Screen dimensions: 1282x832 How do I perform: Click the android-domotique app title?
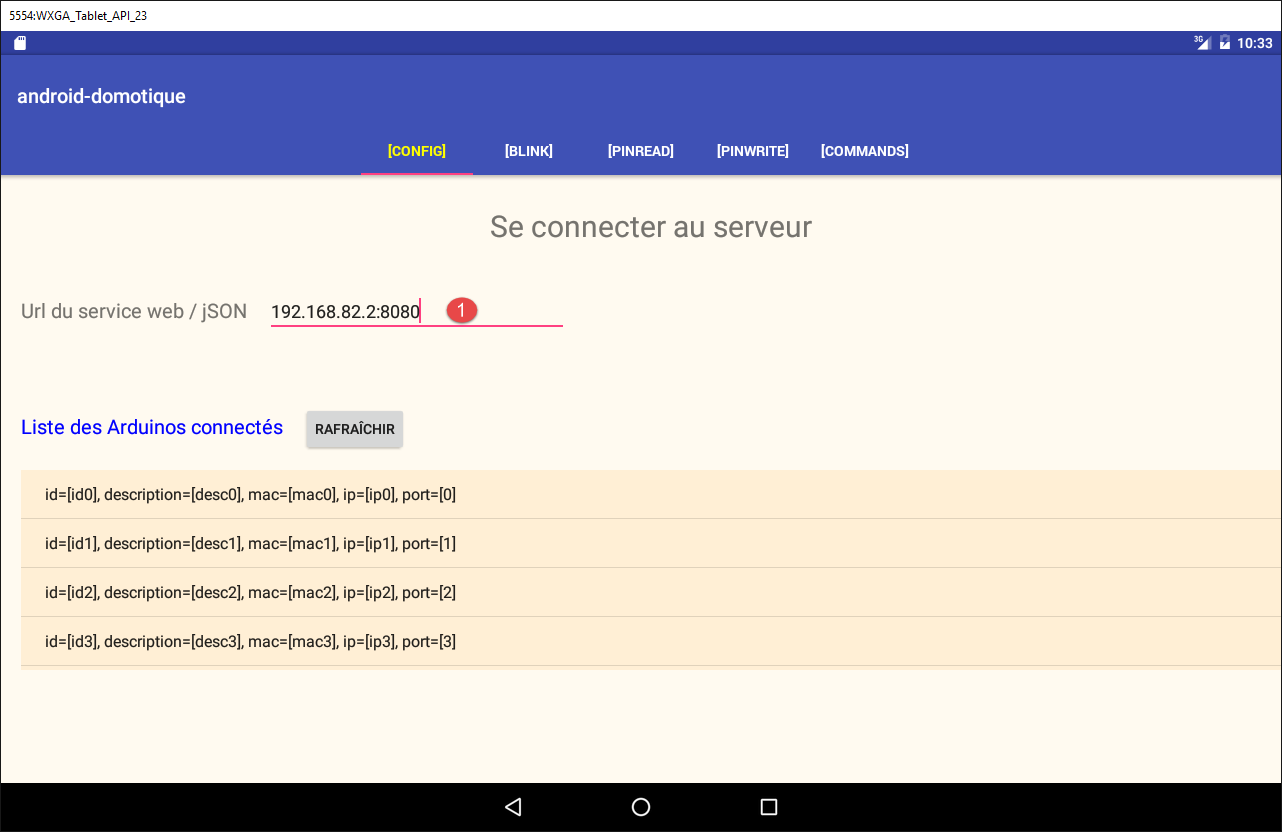102,96
